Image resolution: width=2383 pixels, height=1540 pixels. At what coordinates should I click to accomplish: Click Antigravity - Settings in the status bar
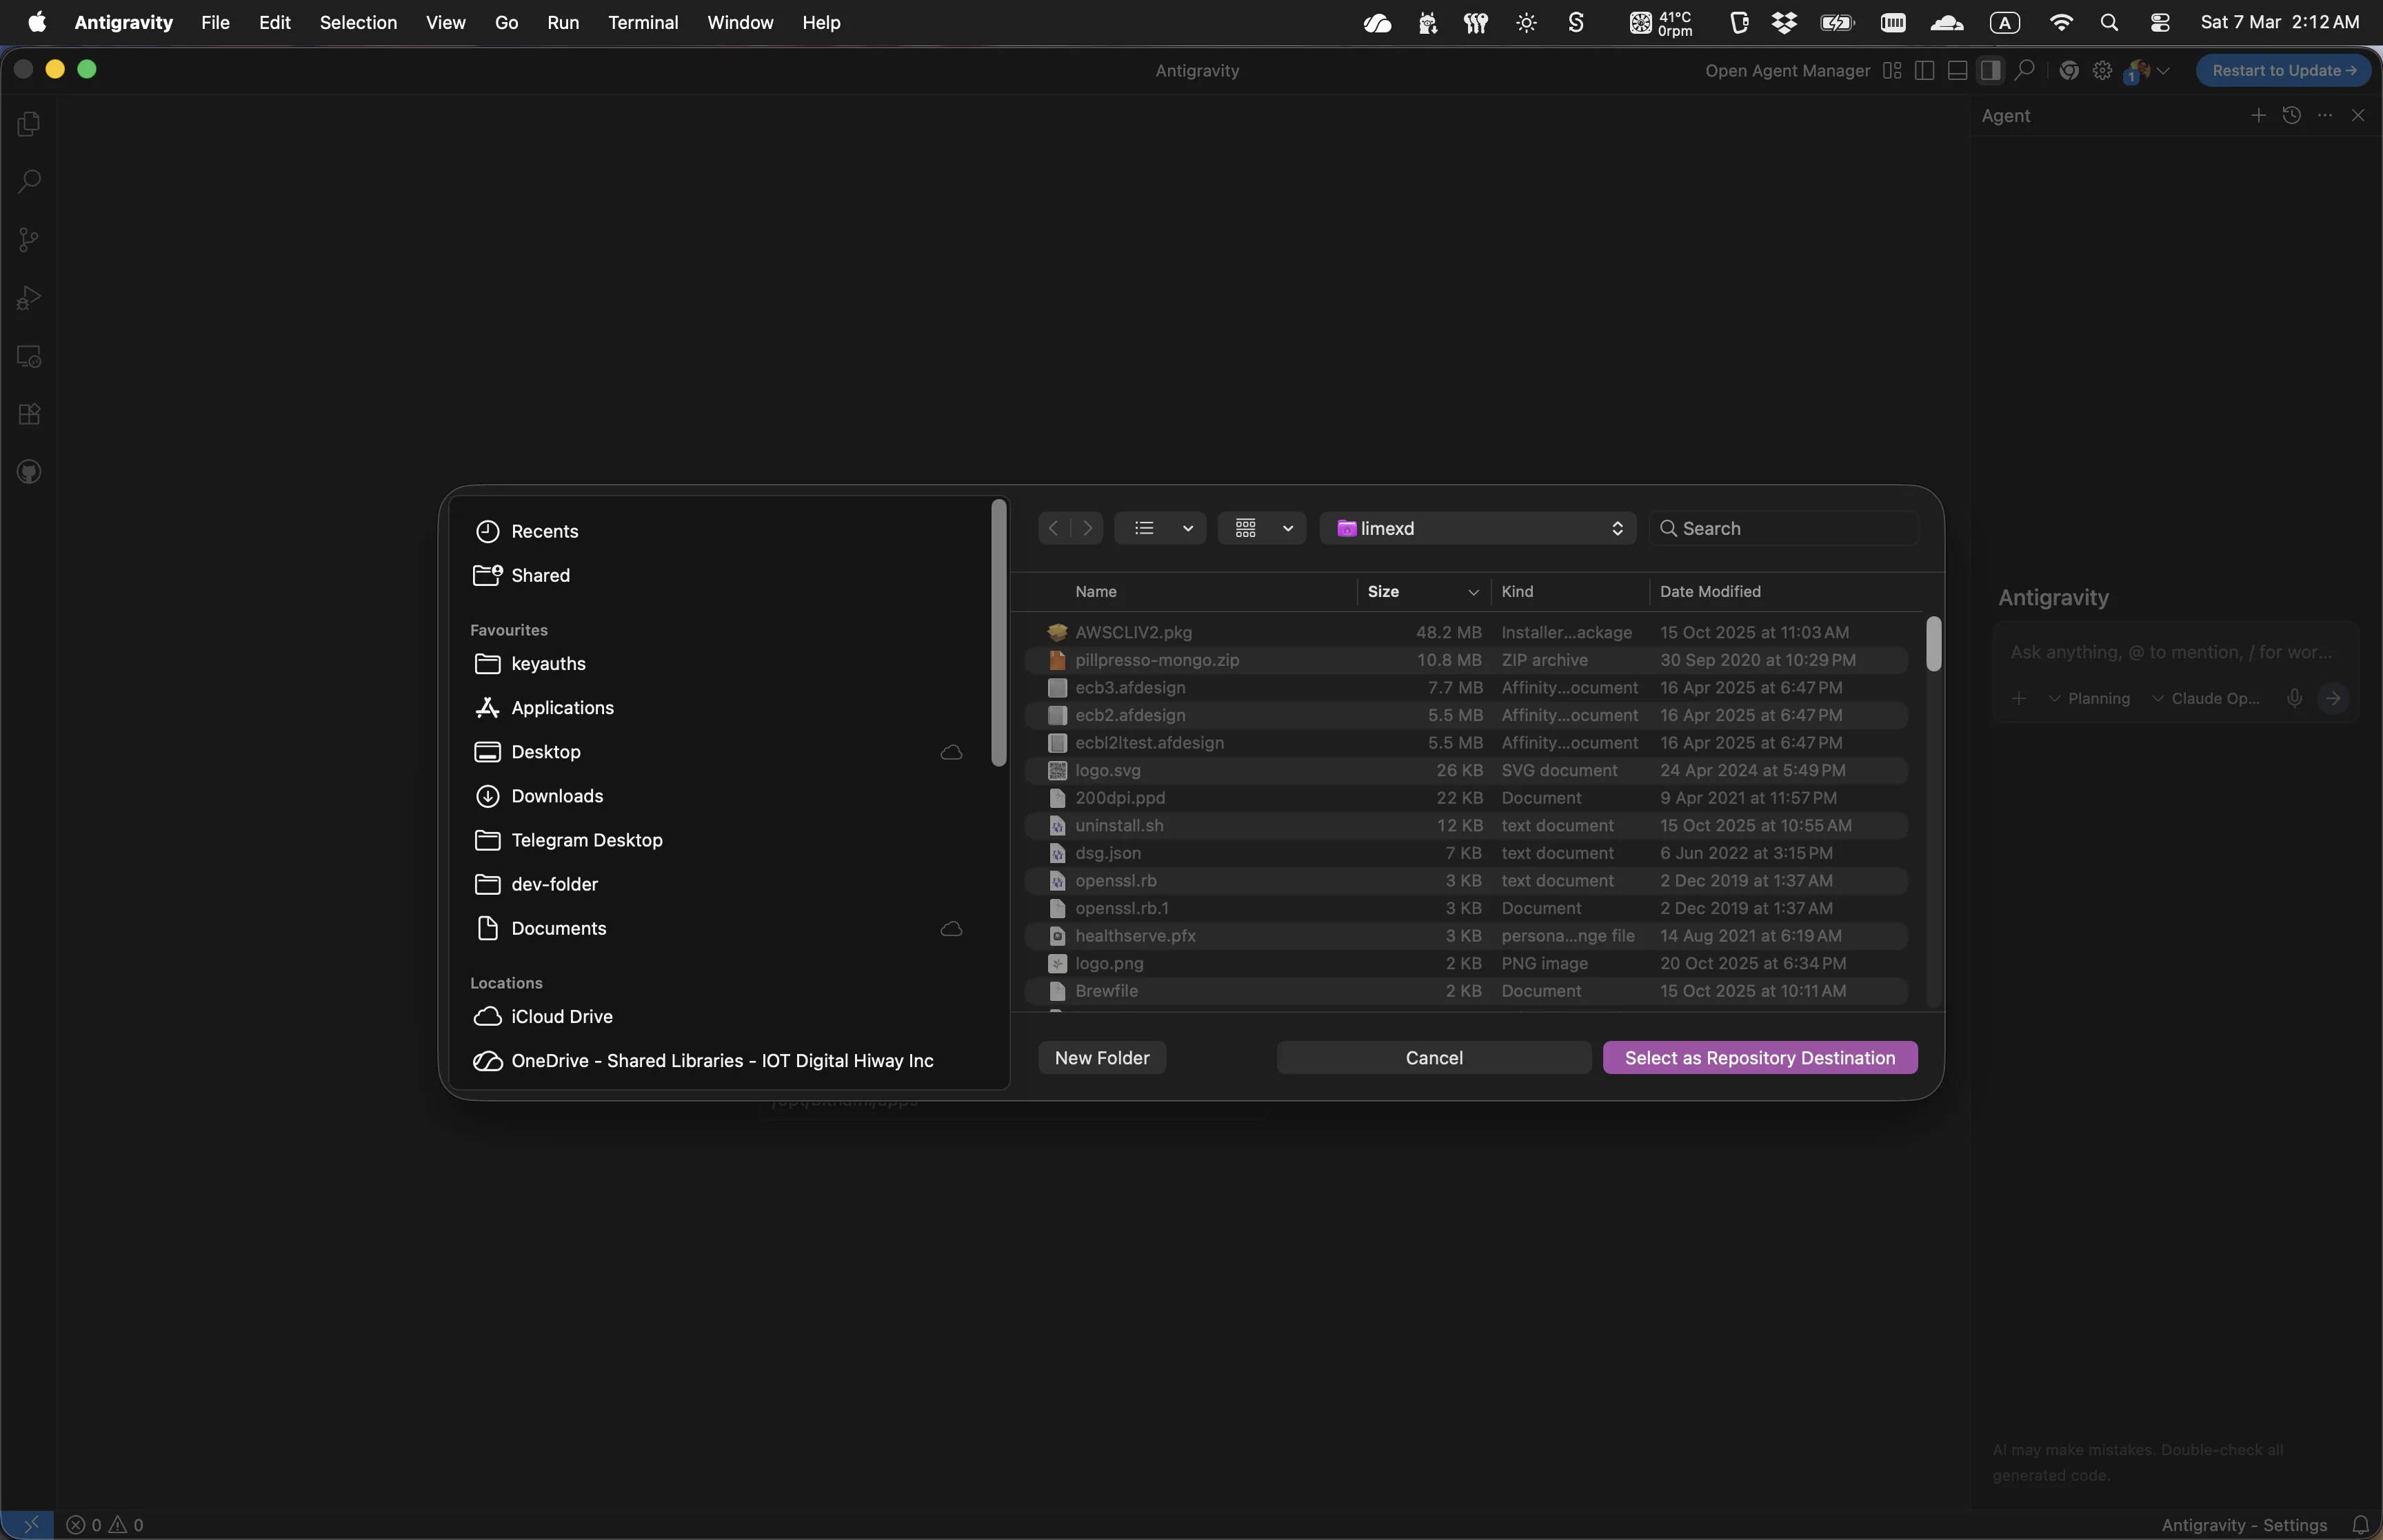point(2244,1525)
